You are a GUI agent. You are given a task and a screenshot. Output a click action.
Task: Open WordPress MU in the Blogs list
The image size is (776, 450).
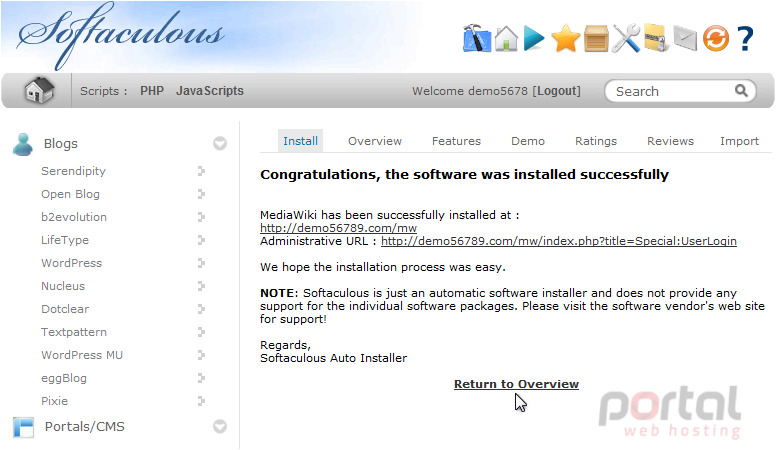82,355
